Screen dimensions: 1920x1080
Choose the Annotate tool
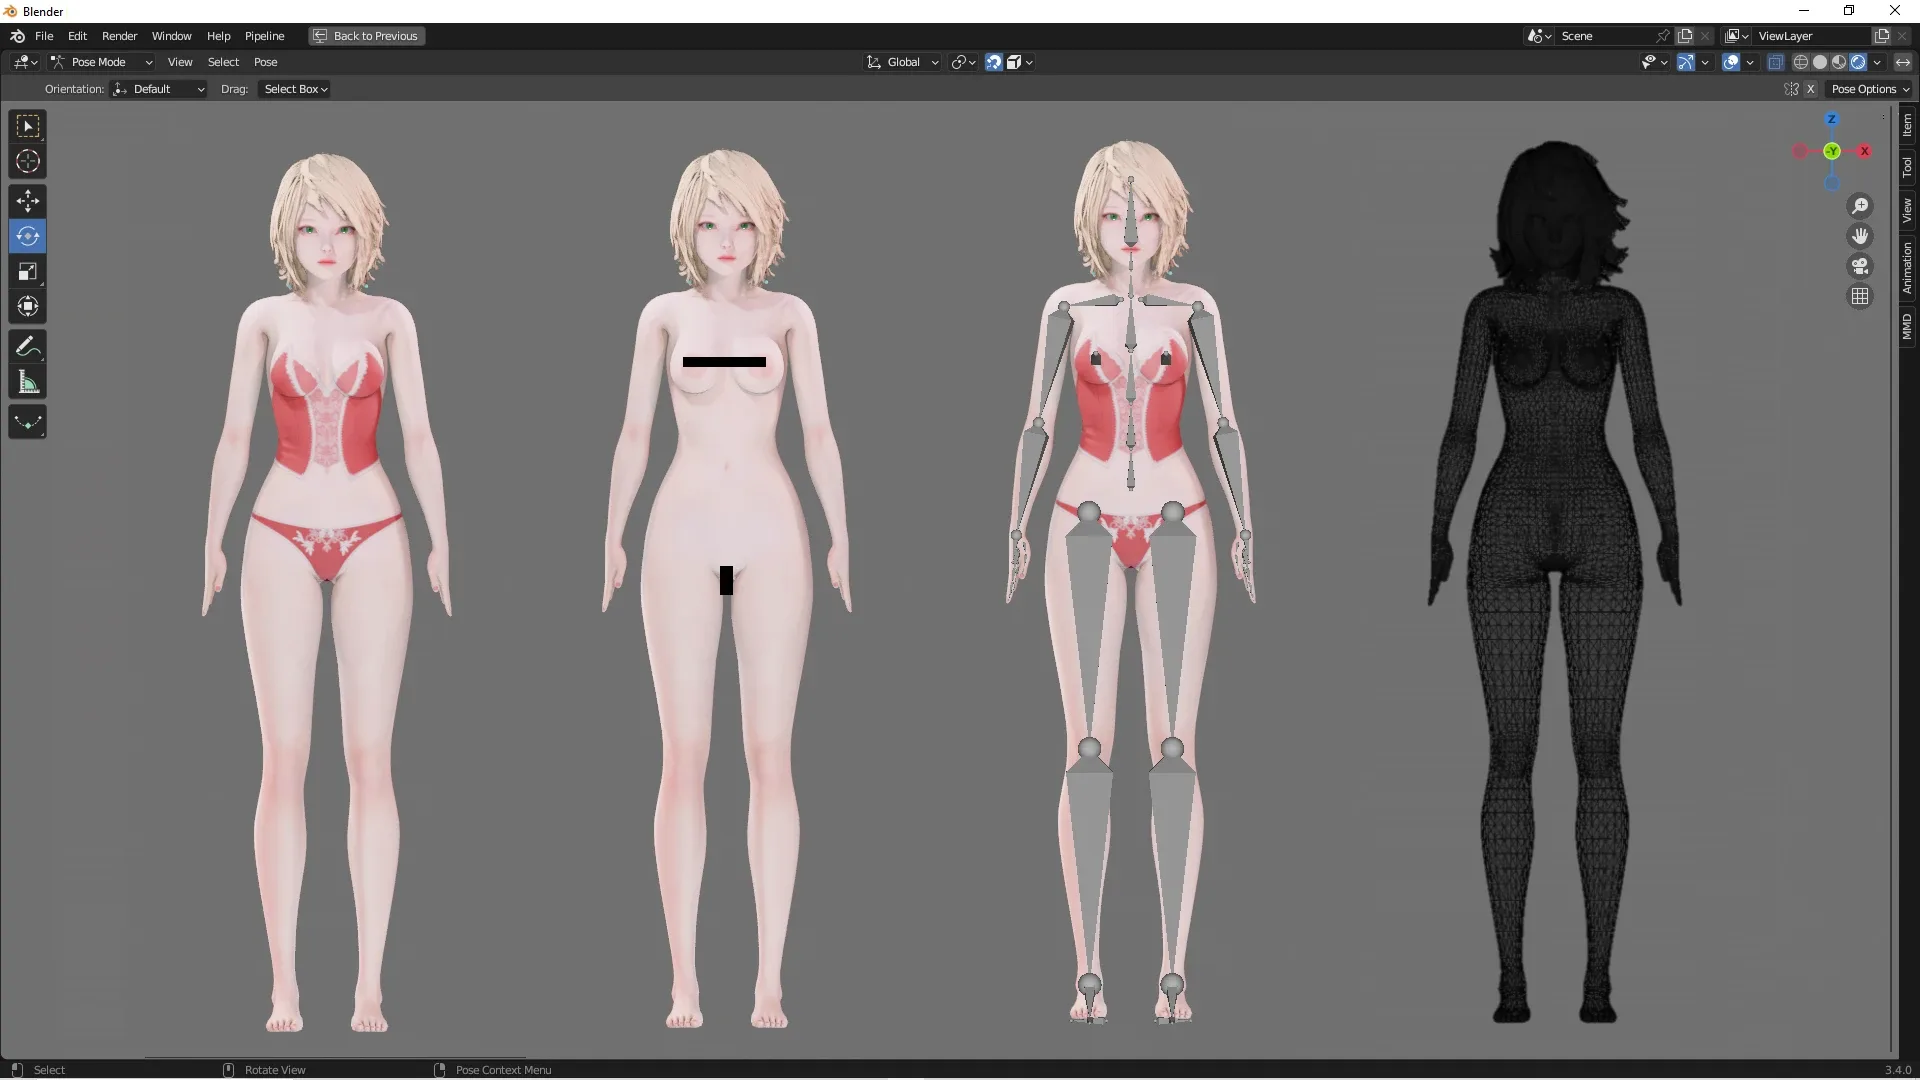[x=27, y=346]
